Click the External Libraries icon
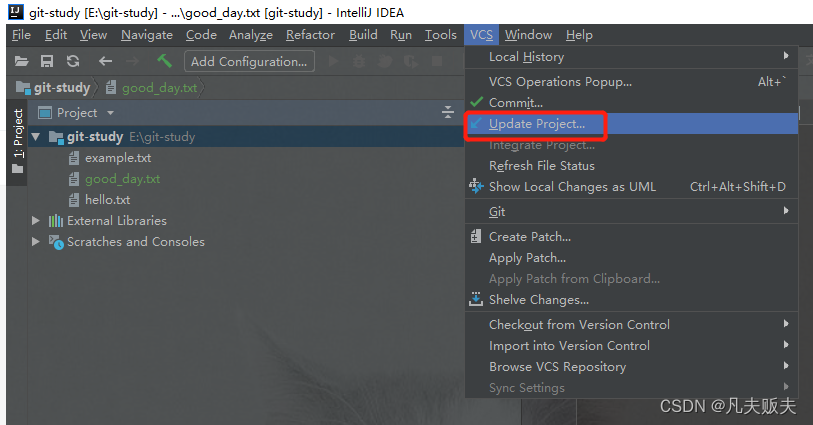 tap(55, 221)
